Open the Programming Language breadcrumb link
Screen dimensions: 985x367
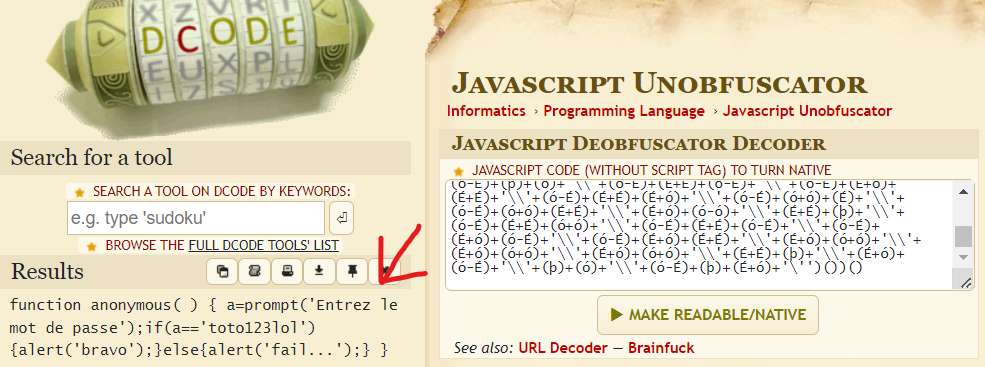(x=624, y=111)
